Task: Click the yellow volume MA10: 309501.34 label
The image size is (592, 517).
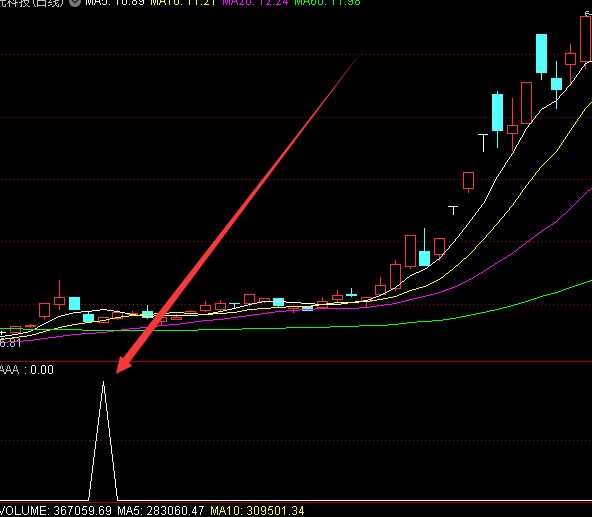Action: (257, 511)
